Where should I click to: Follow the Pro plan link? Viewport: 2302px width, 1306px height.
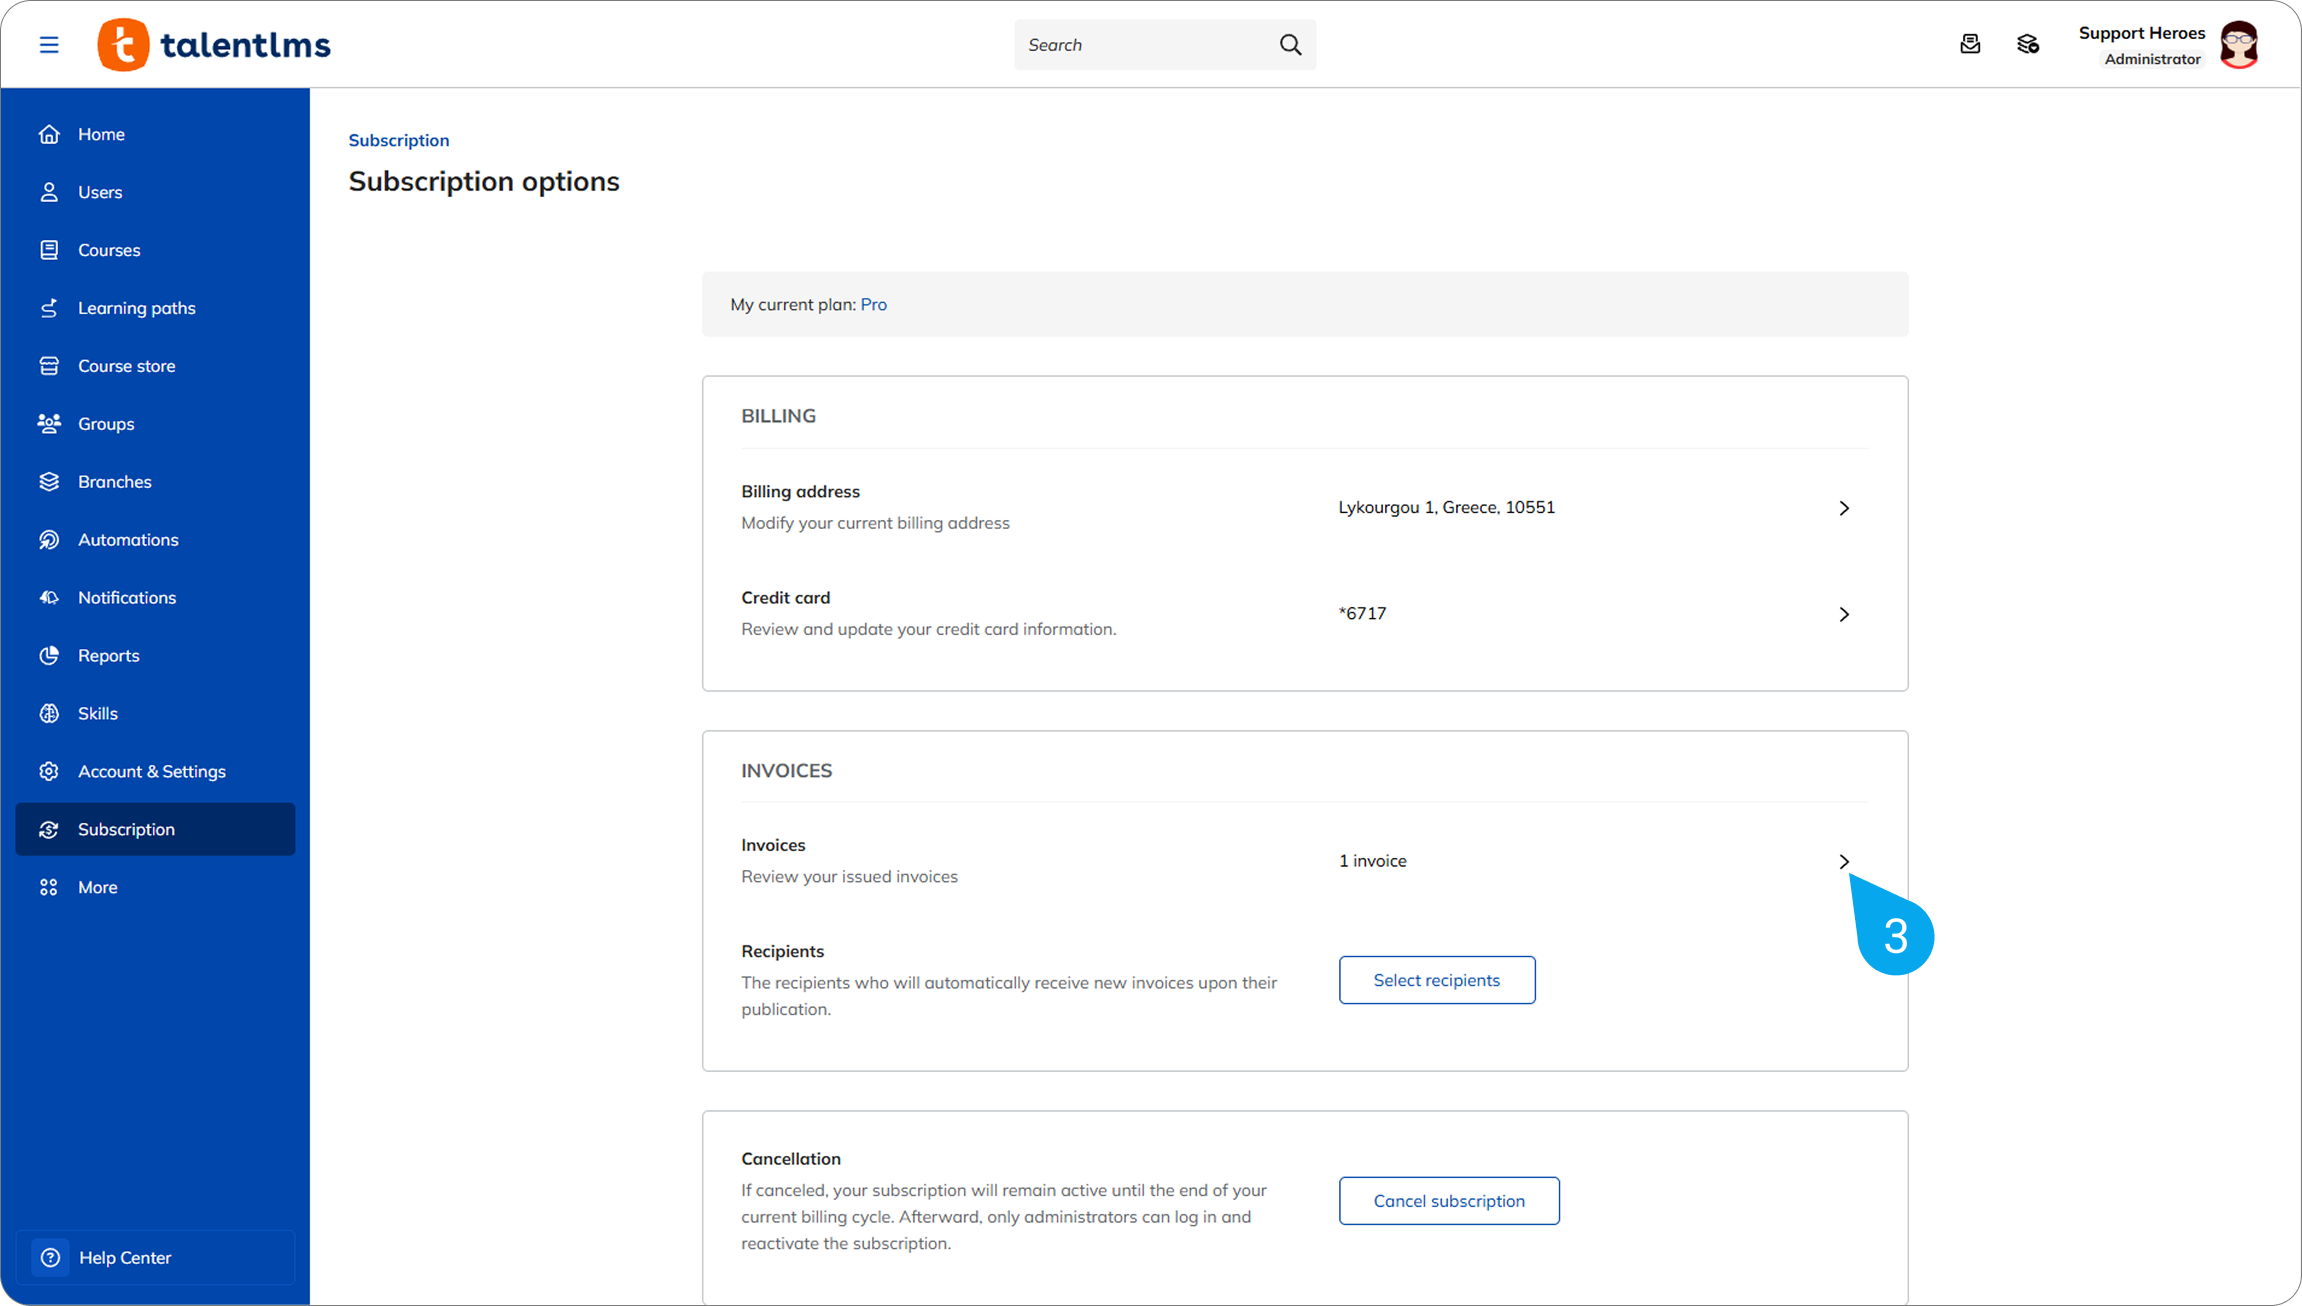click(874, 304)
